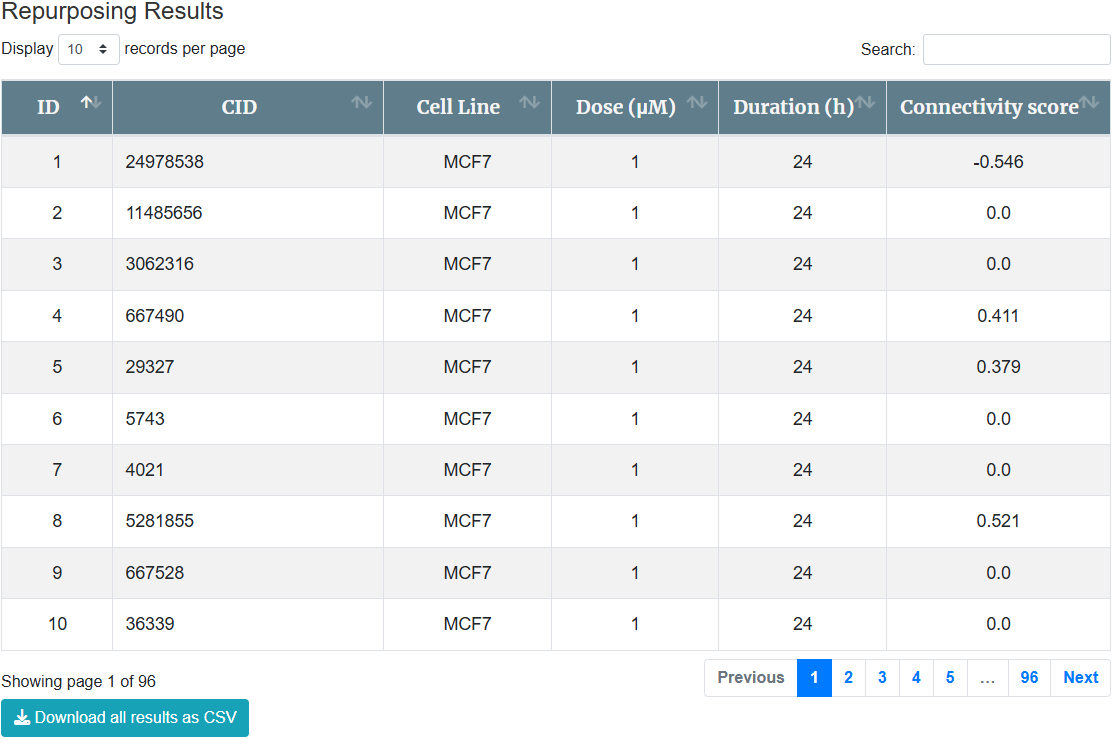Go to the Previous page
The image size is (1113, 739).
tap(751, 678)
